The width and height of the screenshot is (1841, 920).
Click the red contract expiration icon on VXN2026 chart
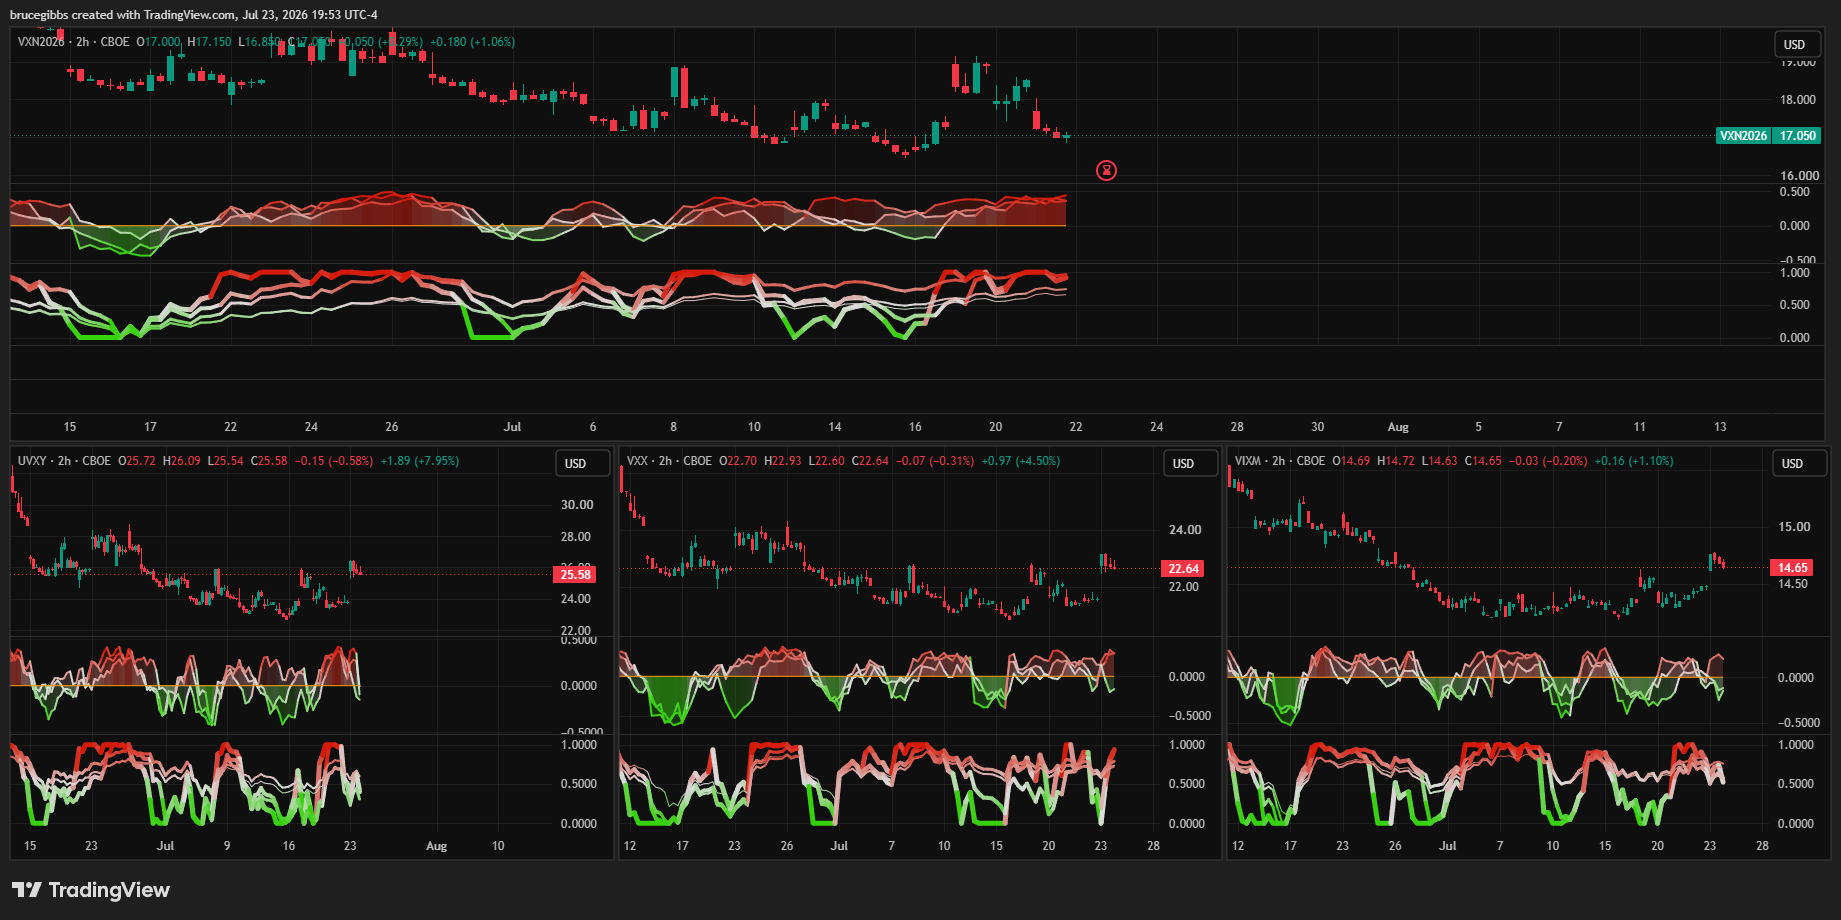(x=1106, y=170)
